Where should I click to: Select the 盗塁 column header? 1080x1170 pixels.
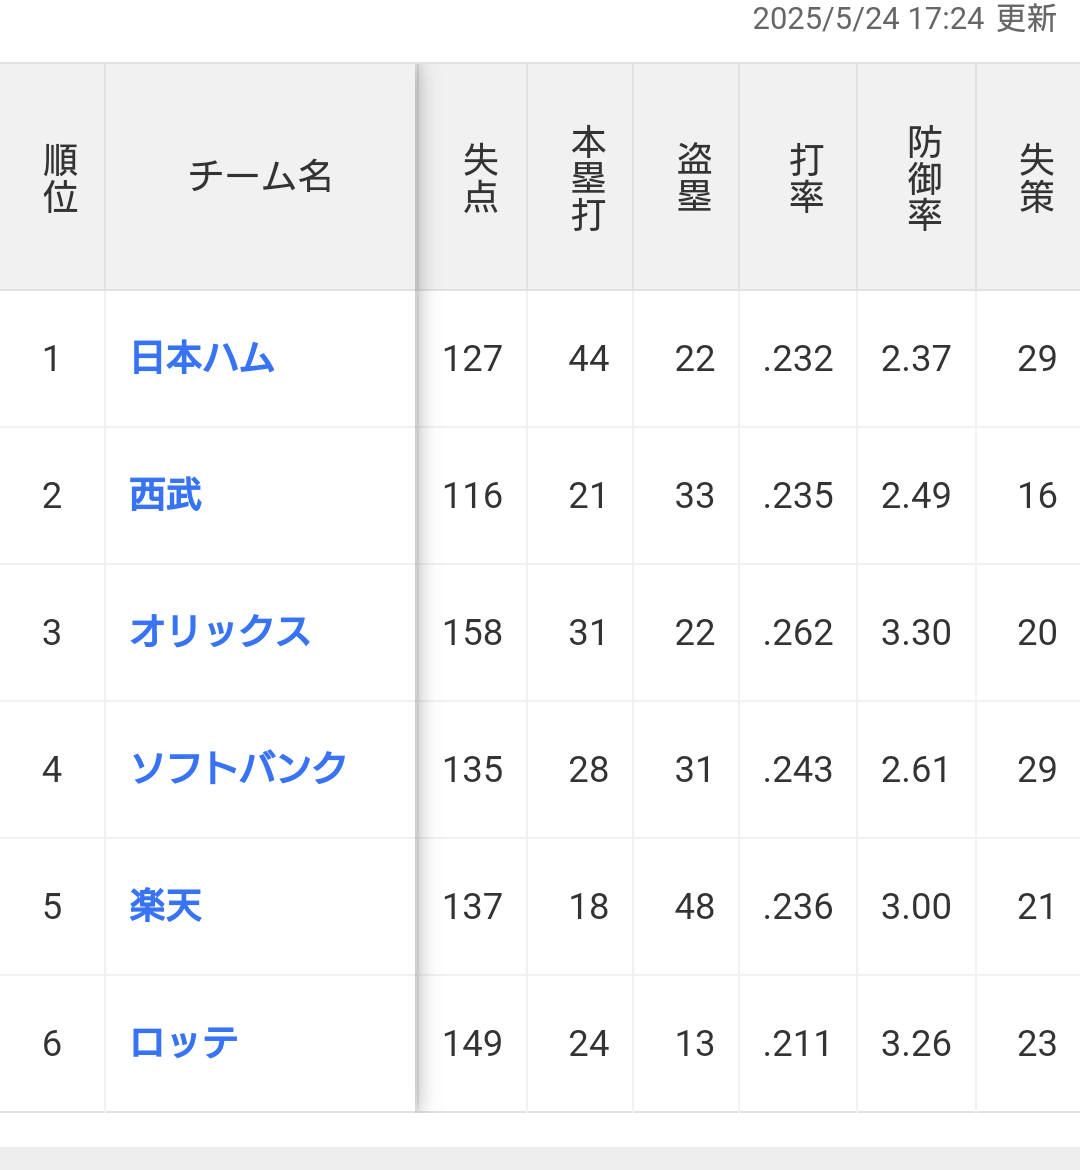[x=694, y=178]
